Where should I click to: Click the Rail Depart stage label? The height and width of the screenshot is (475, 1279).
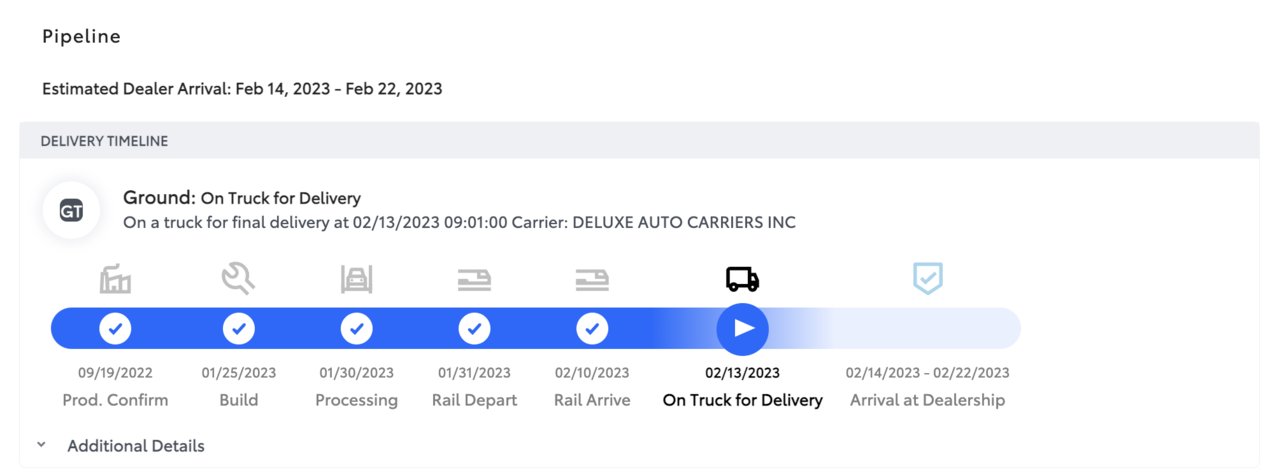click(475, 400)
